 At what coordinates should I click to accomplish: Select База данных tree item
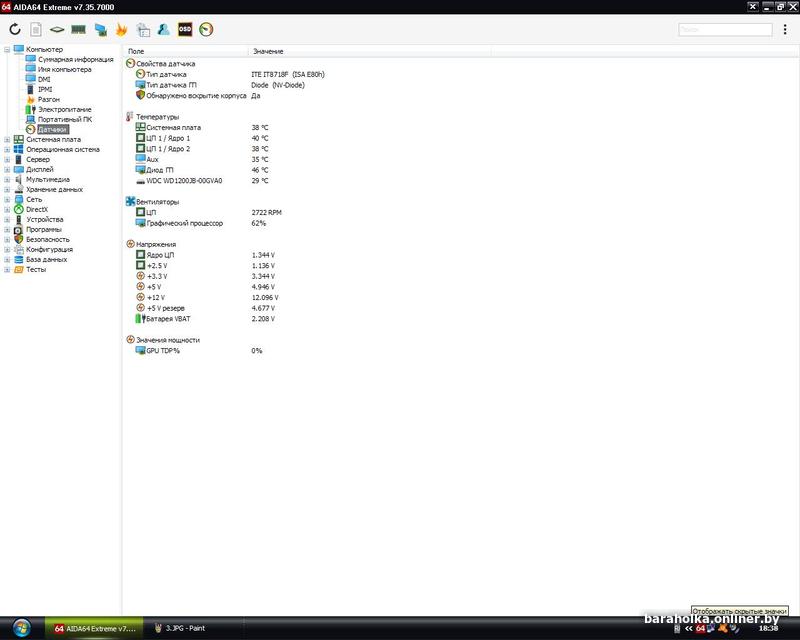tap(46, 259)
